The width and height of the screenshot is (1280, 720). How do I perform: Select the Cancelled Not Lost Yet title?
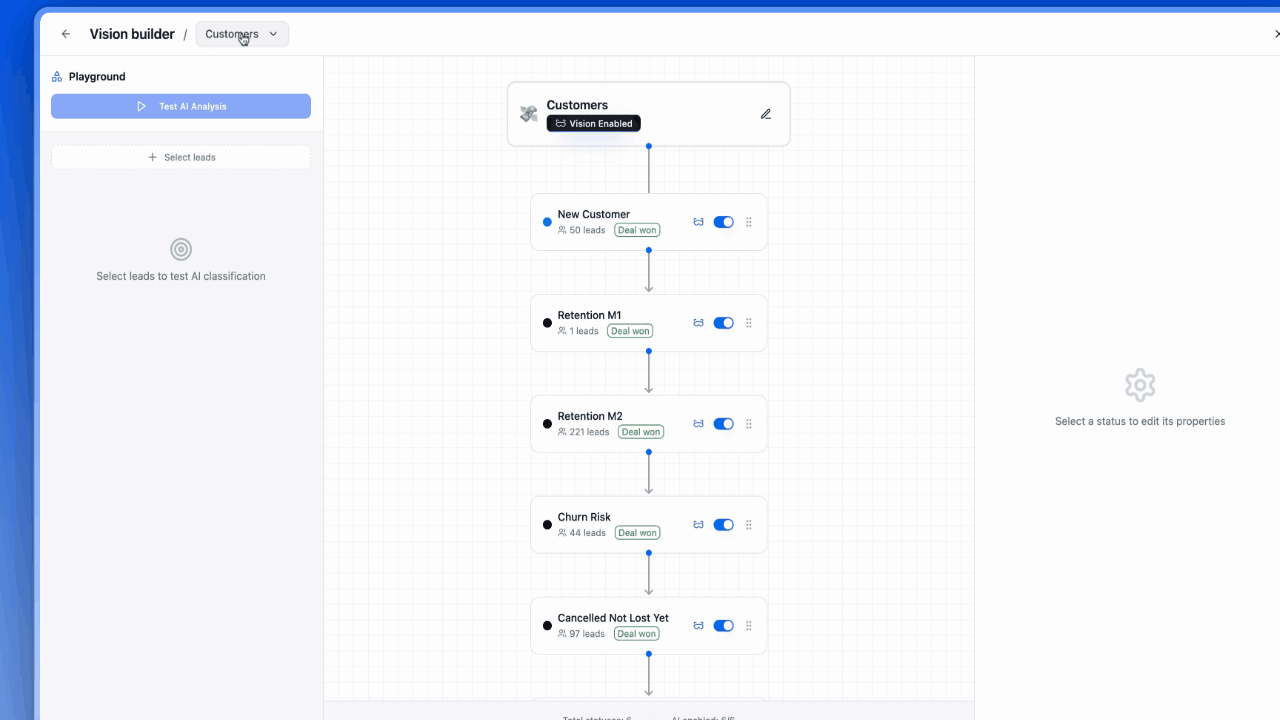point(613,618)
